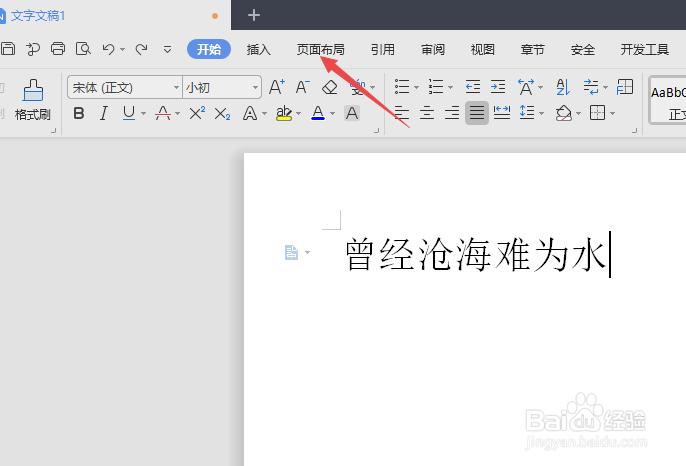Expand borders dropdown arrow
This screenshot has height=466, width=686.
click(x=612, y=114)
